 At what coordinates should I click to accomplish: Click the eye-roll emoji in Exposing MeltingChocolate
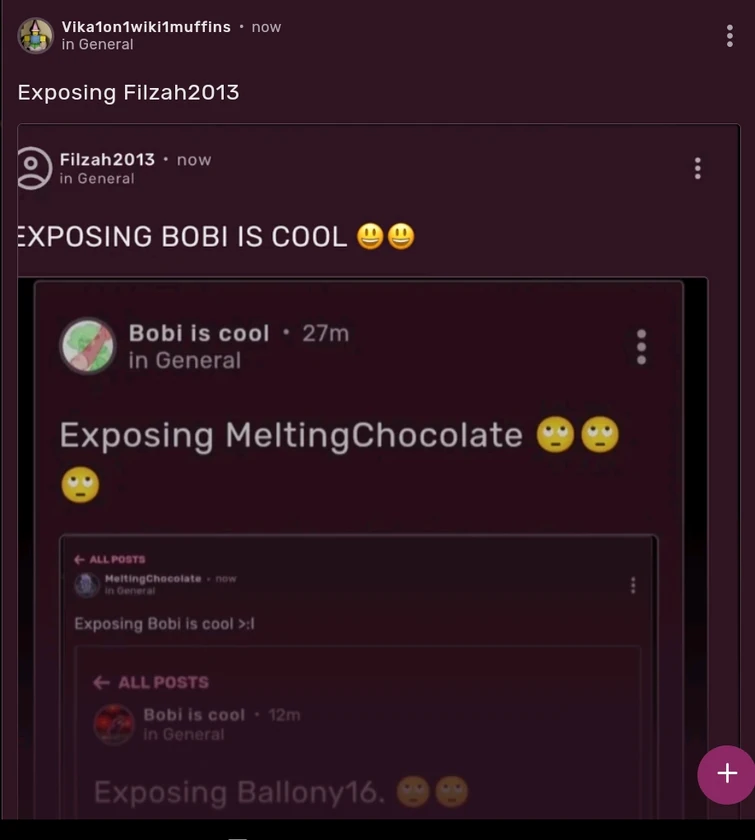[556, 433]
